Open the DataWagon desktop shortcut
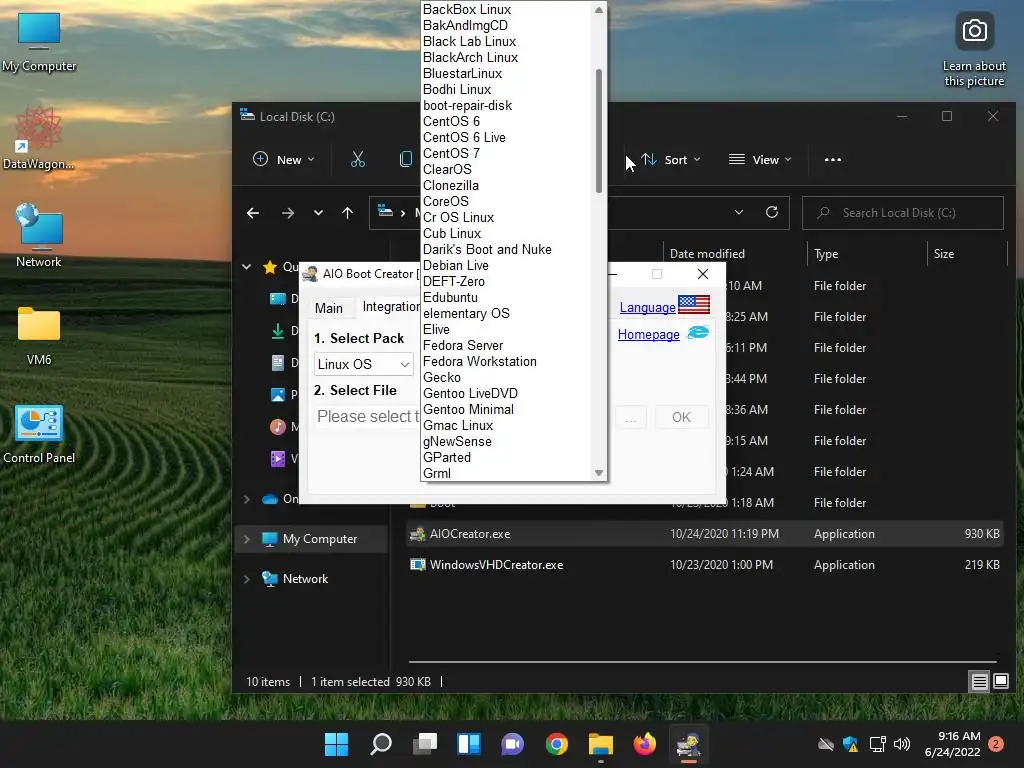The image size is (1024, 768). 39,139
